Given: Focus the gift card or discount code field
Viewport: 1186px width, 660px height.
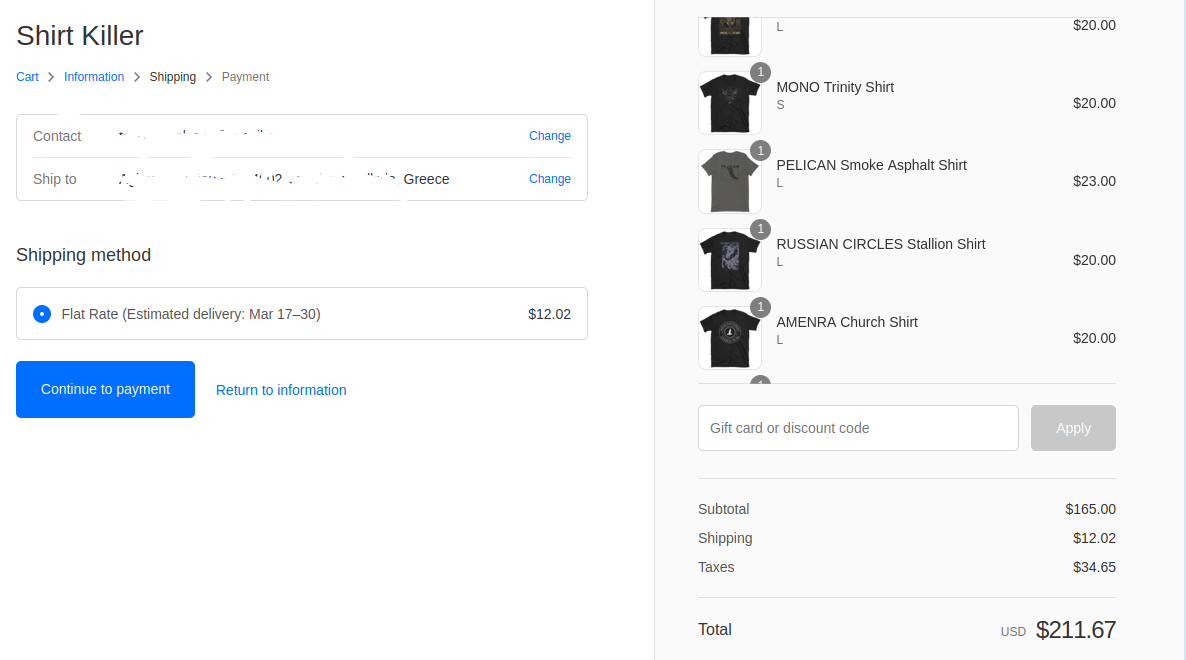Looking at the screenshot, I should [x=858, y=428].
